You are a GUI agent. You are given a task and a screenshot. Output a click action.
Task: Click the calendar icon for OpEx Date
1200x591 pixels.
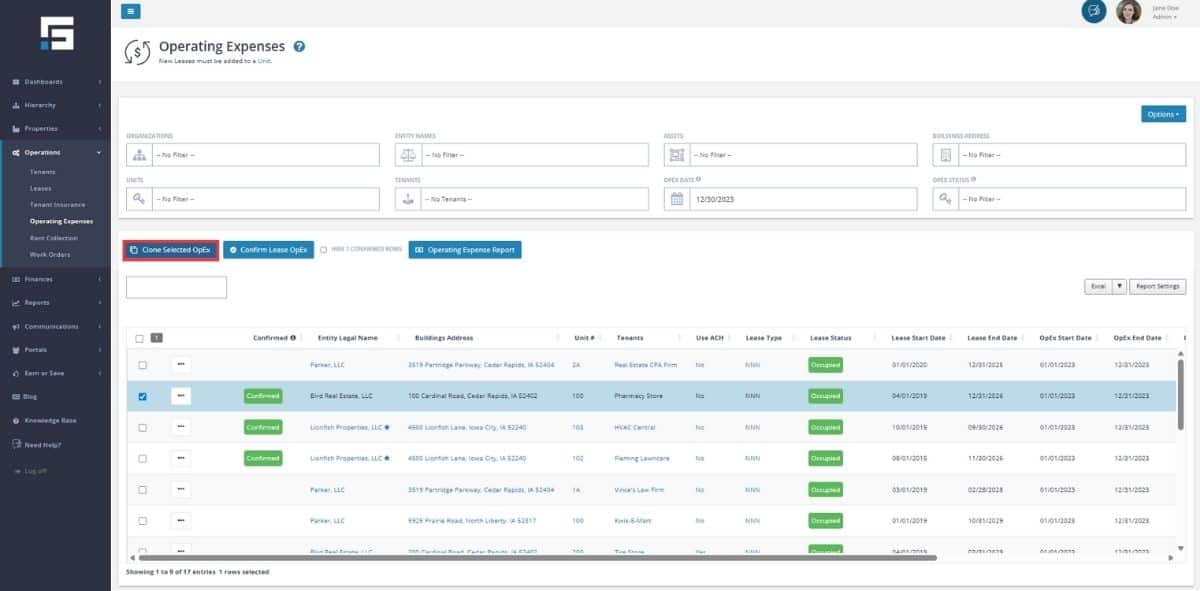pos(677,199)
